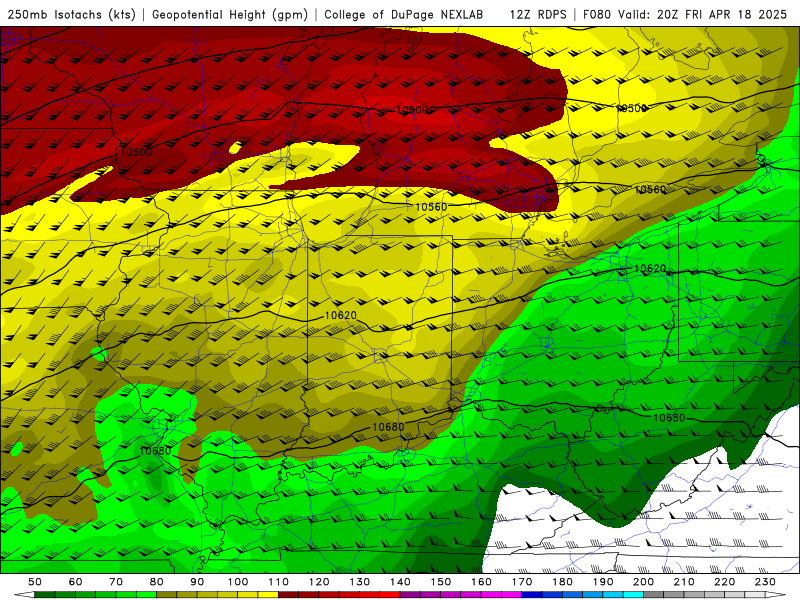Click the 220 legend value
800x600 pixels.
click(x=725, y=582)
